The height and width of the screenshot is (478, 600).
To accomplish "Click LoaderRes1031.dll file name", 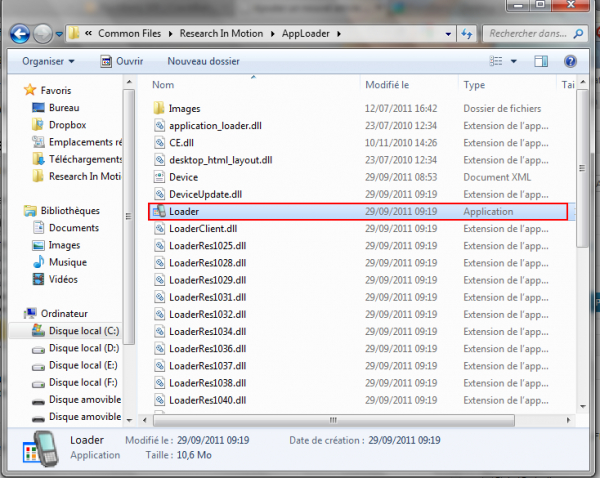I will click(x=207, y=297).
